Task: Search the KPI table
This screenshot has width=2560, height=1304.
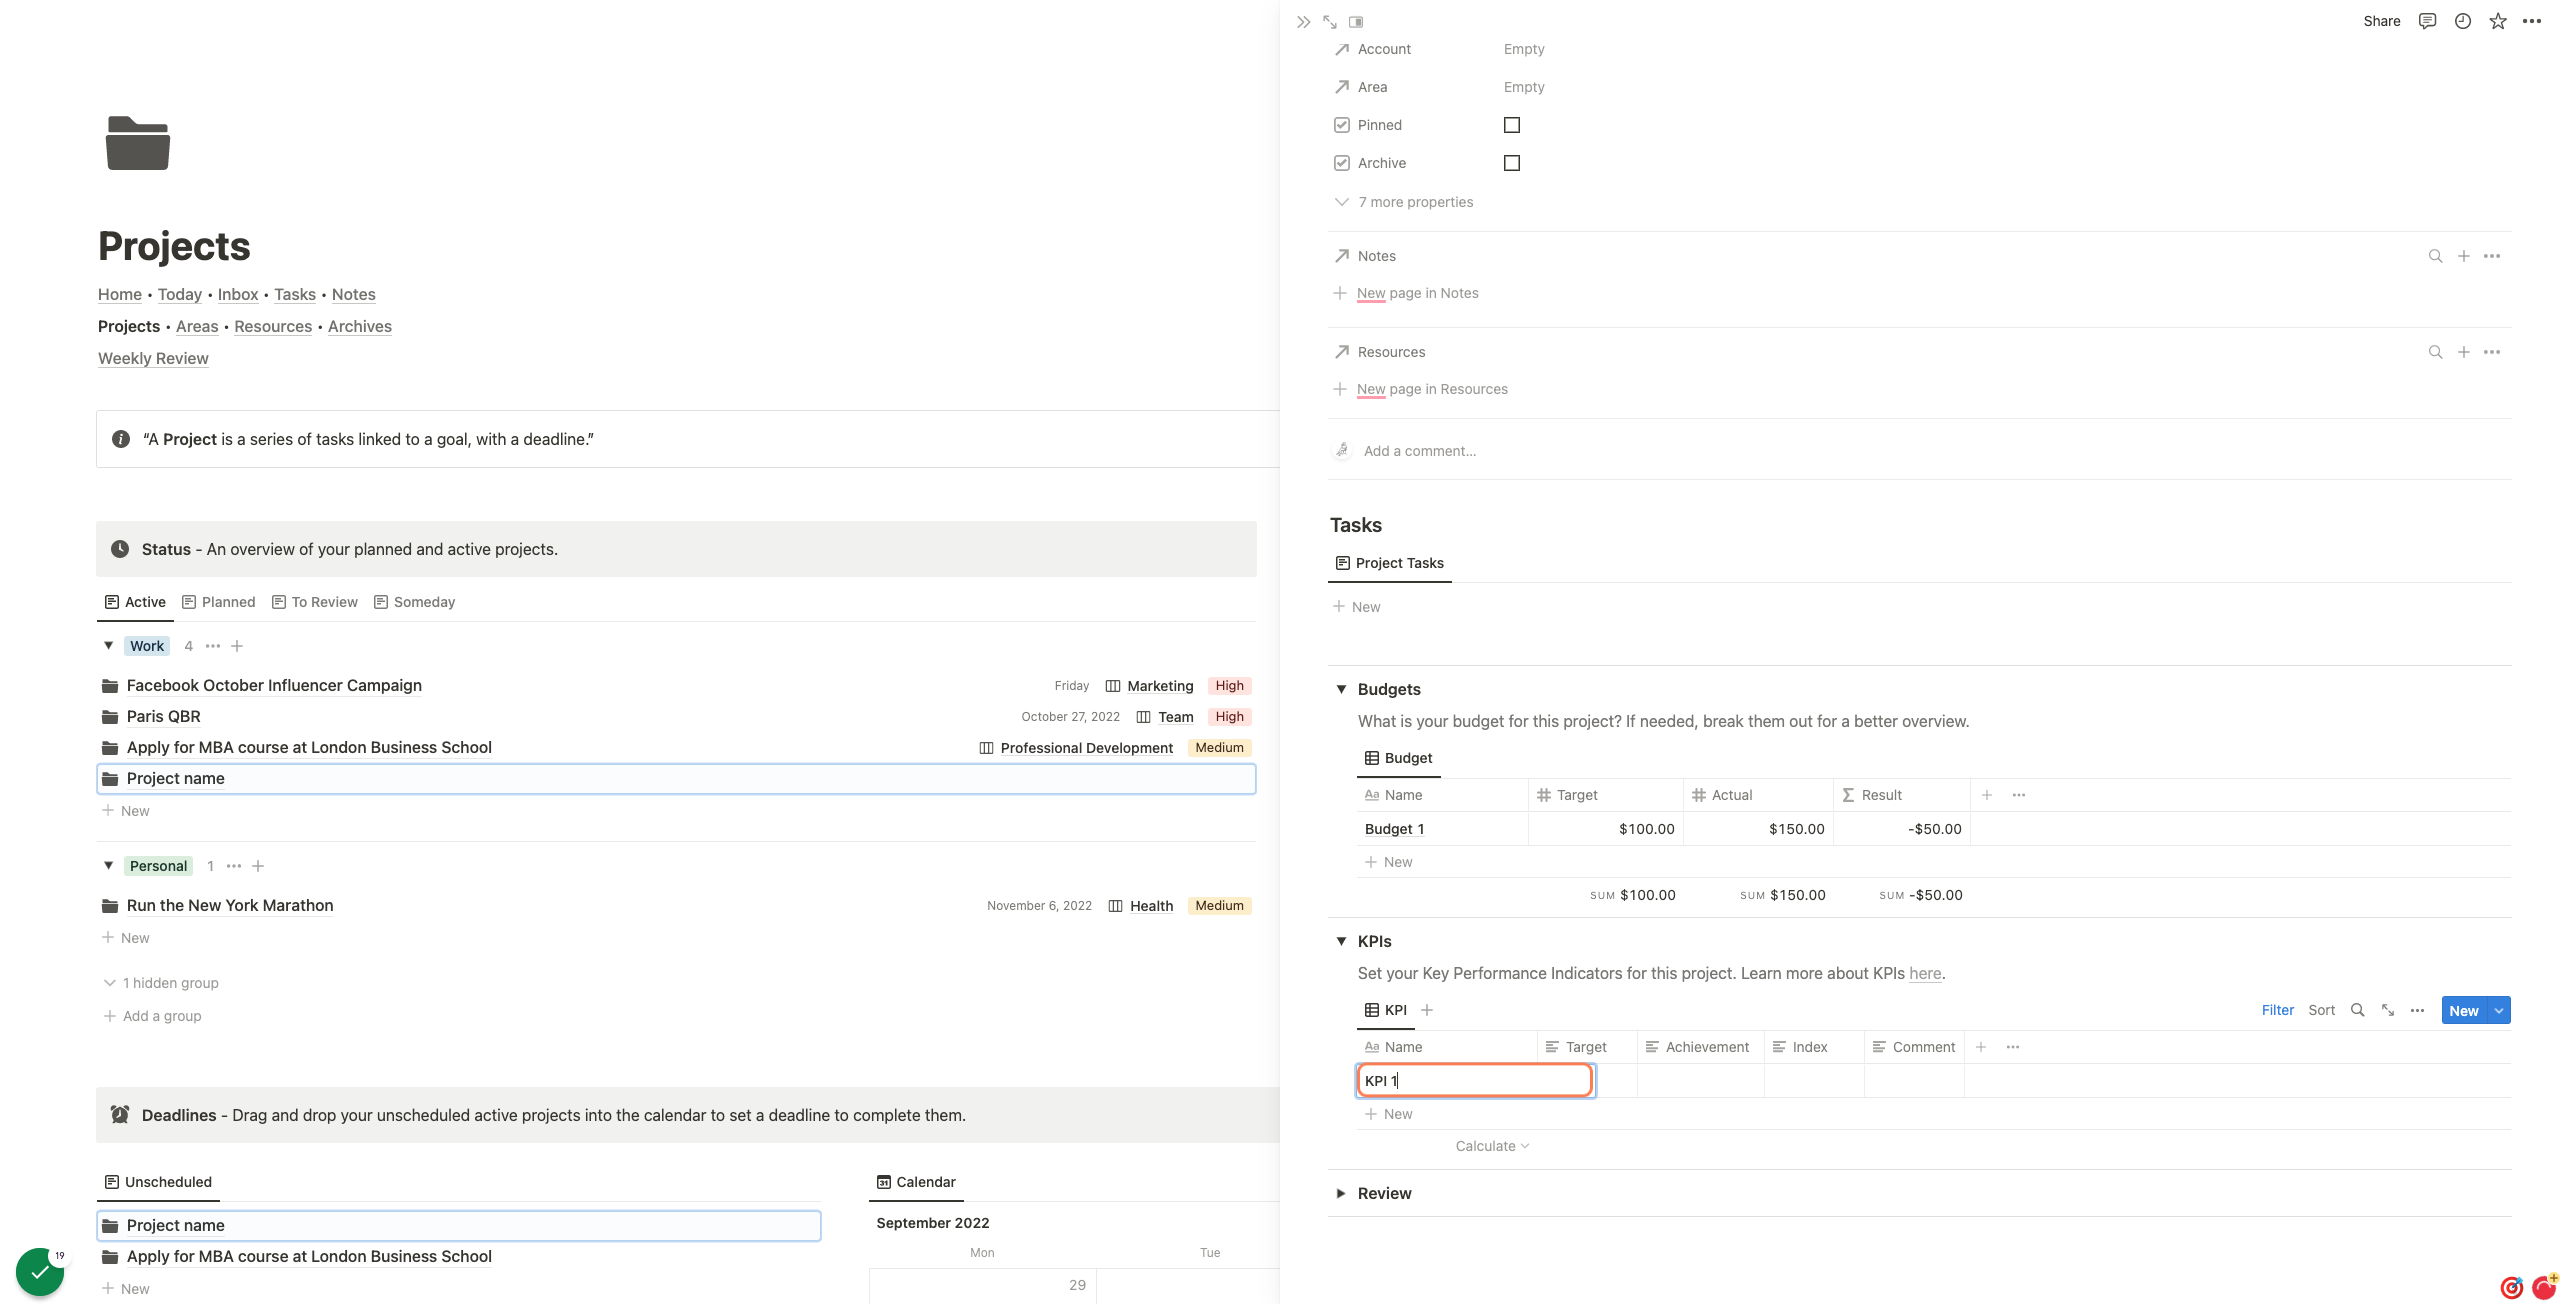Action: tap(2357, 1010)
